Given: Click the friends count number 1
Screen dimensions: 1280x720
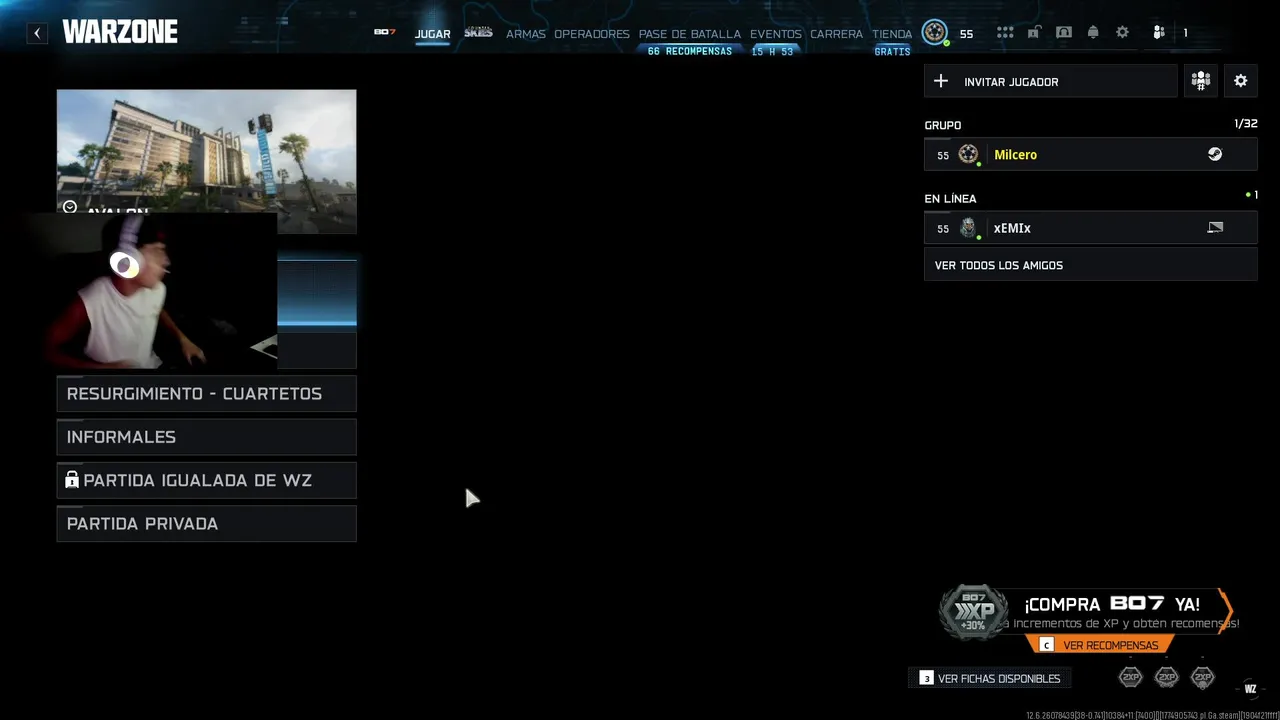Looking at the screenshot, I should pyautogui.click(x=1186, y=34).
